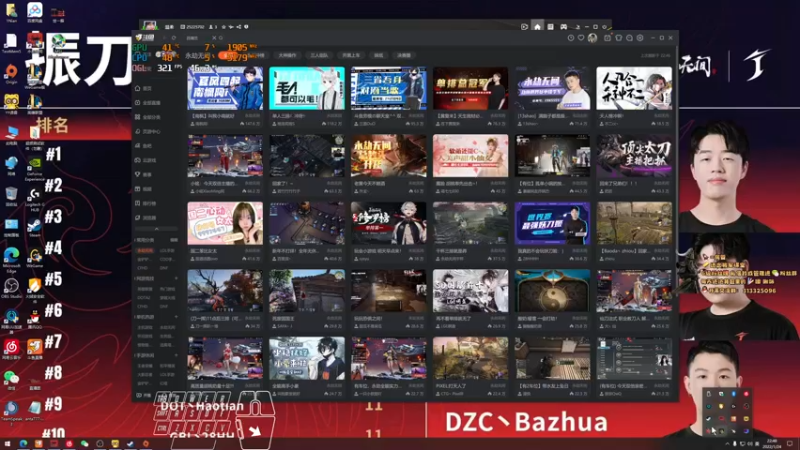Open Microsoft Edge desktop icon

11,259
